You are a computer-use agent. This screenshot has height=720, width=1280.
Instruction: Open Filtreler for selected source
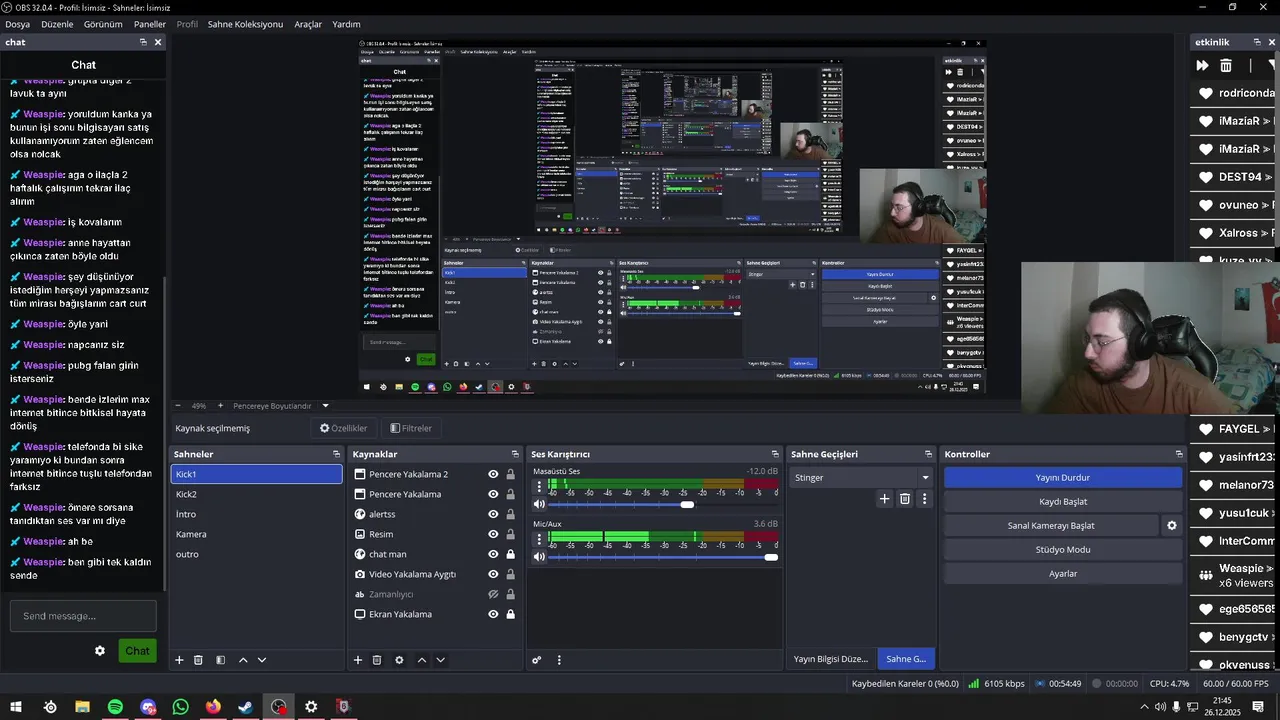tap(411, 428)
